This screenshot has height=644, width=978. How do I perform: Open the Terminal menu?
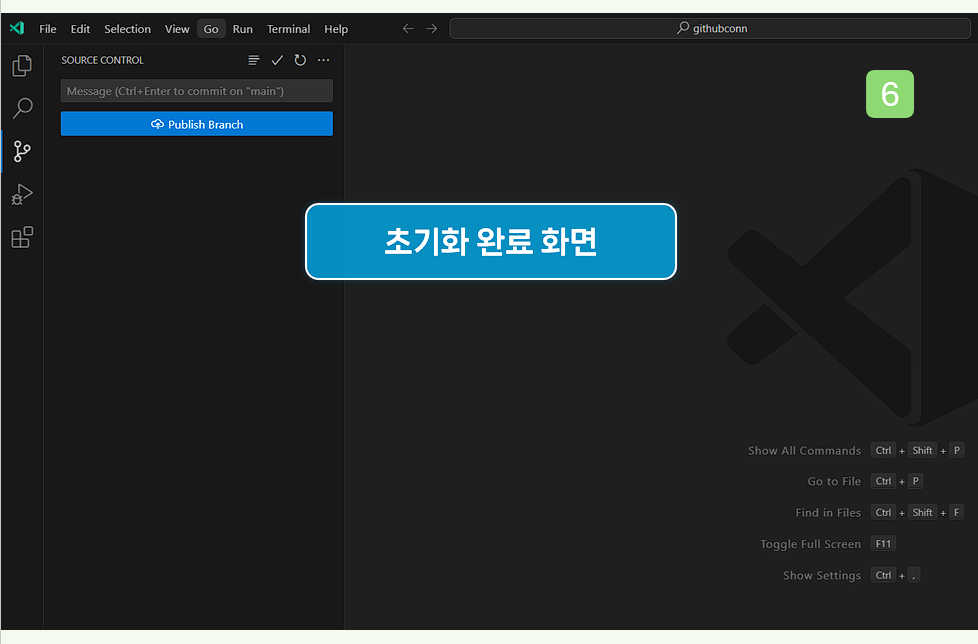[x=288, y=29]
